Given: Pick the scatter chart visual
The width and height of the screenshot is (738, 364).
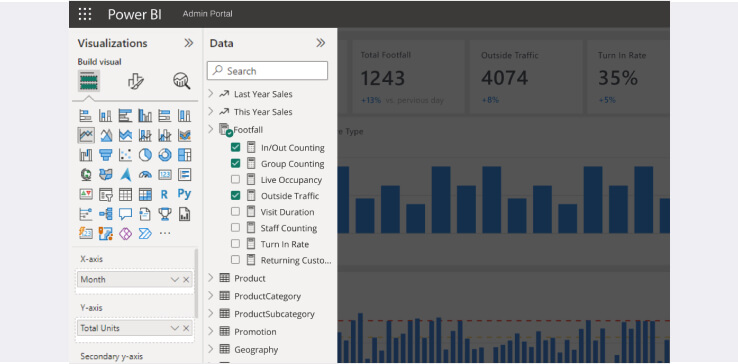Looking at the screenshot, I should click(125, 155).
